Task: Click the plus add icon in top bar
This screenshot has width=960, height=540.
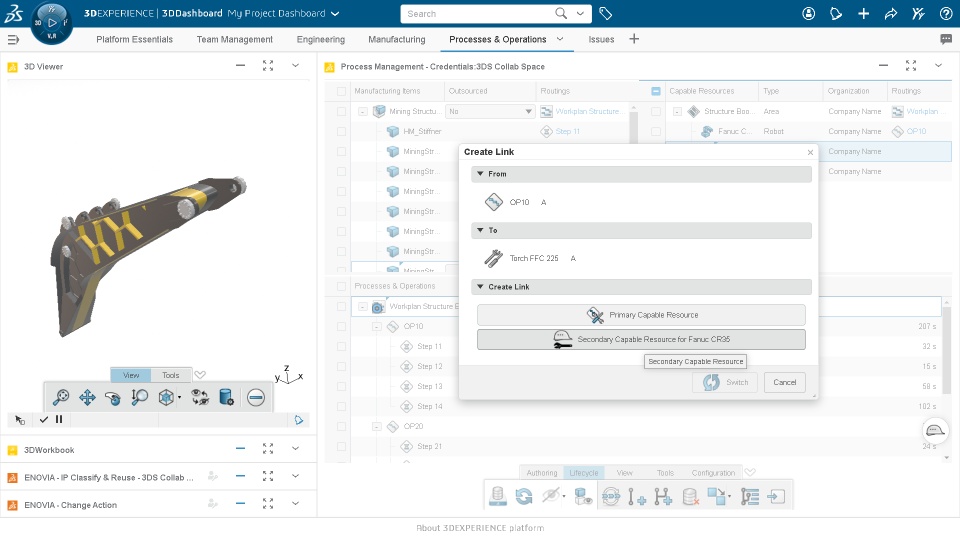Action: 863,13
